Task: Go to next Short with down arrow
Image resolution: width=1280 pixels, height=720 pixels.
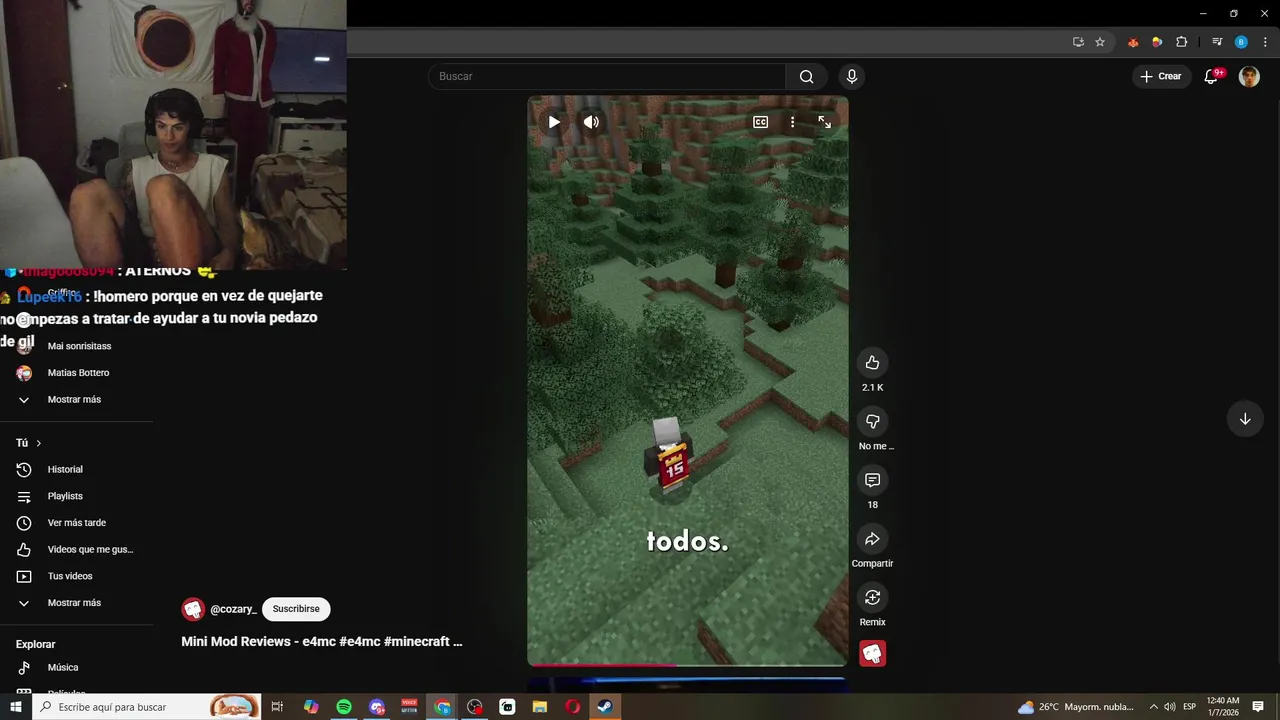Action: [1245, 419]
